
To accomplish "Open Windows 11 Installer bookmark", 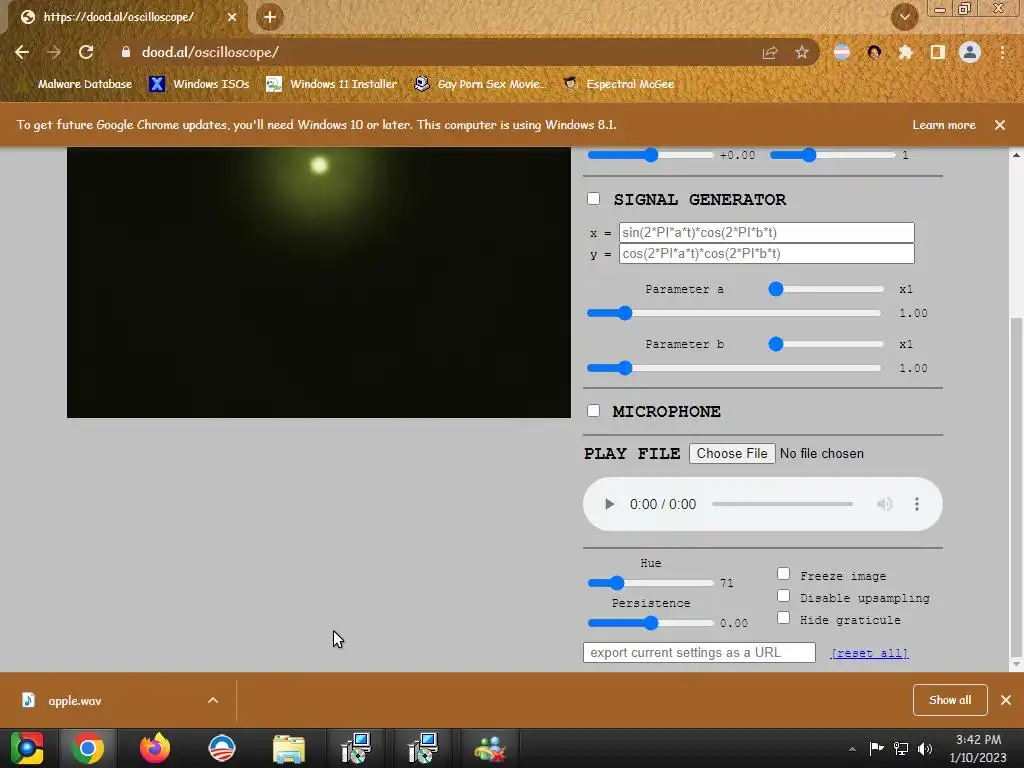I will point(332,84).
